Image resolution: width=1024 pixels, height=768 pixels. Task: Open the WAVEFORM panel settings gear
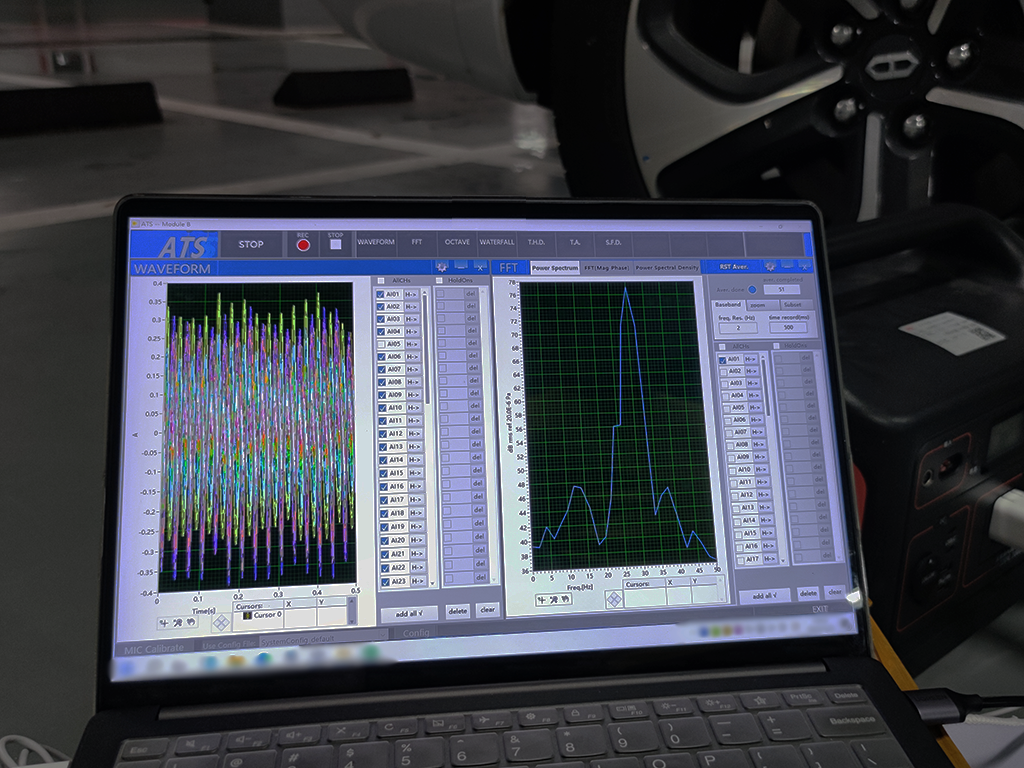441,267
